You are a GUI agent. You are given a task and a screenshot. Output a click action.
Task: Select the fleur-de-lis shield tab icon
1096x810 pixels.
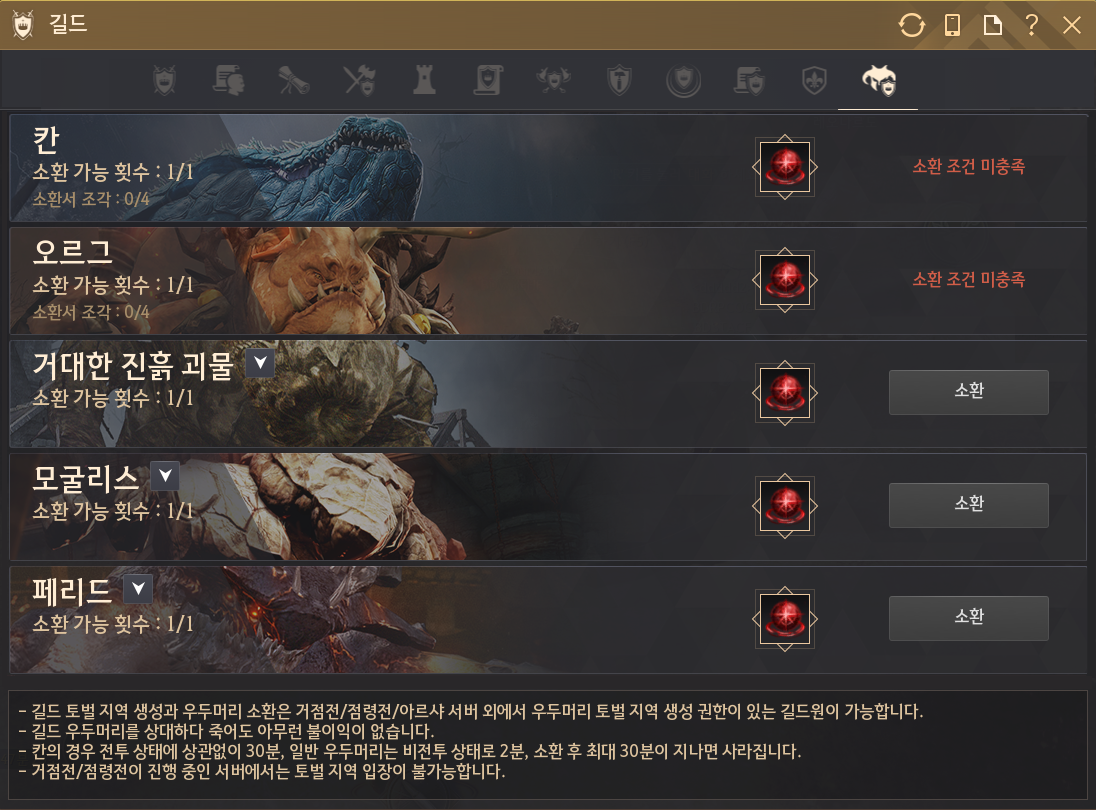[x=814, y=80]
